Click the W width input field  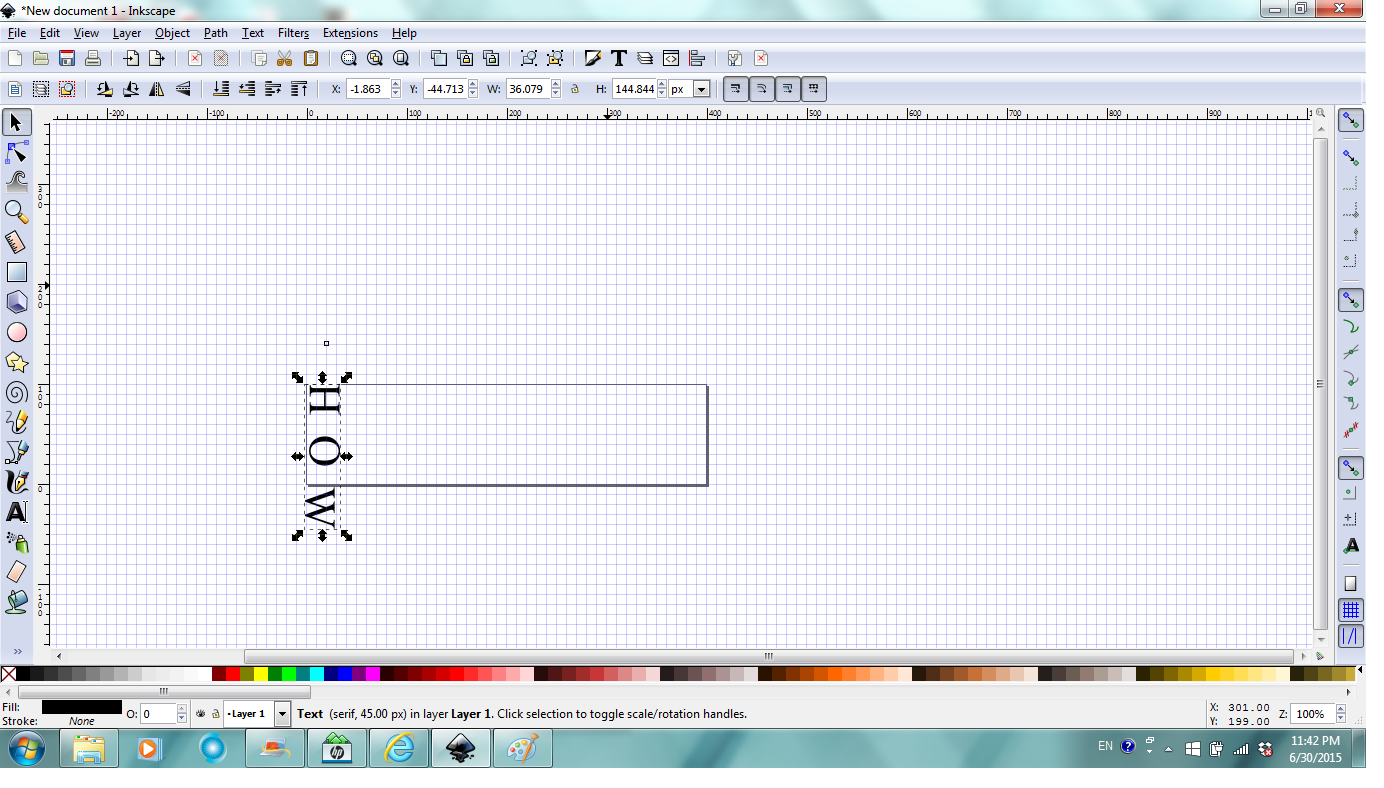click(x=526, y=89)
